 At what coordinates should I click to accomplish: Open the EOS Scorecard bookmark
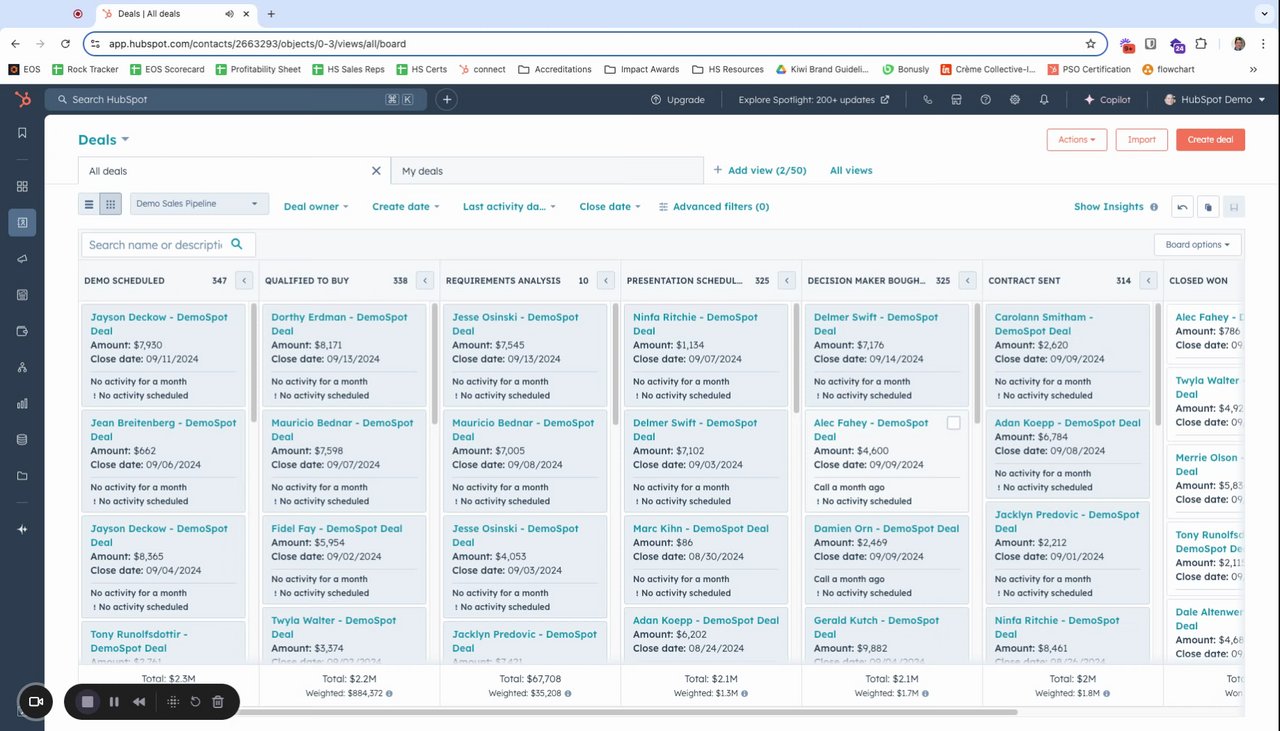coord(167,70)
